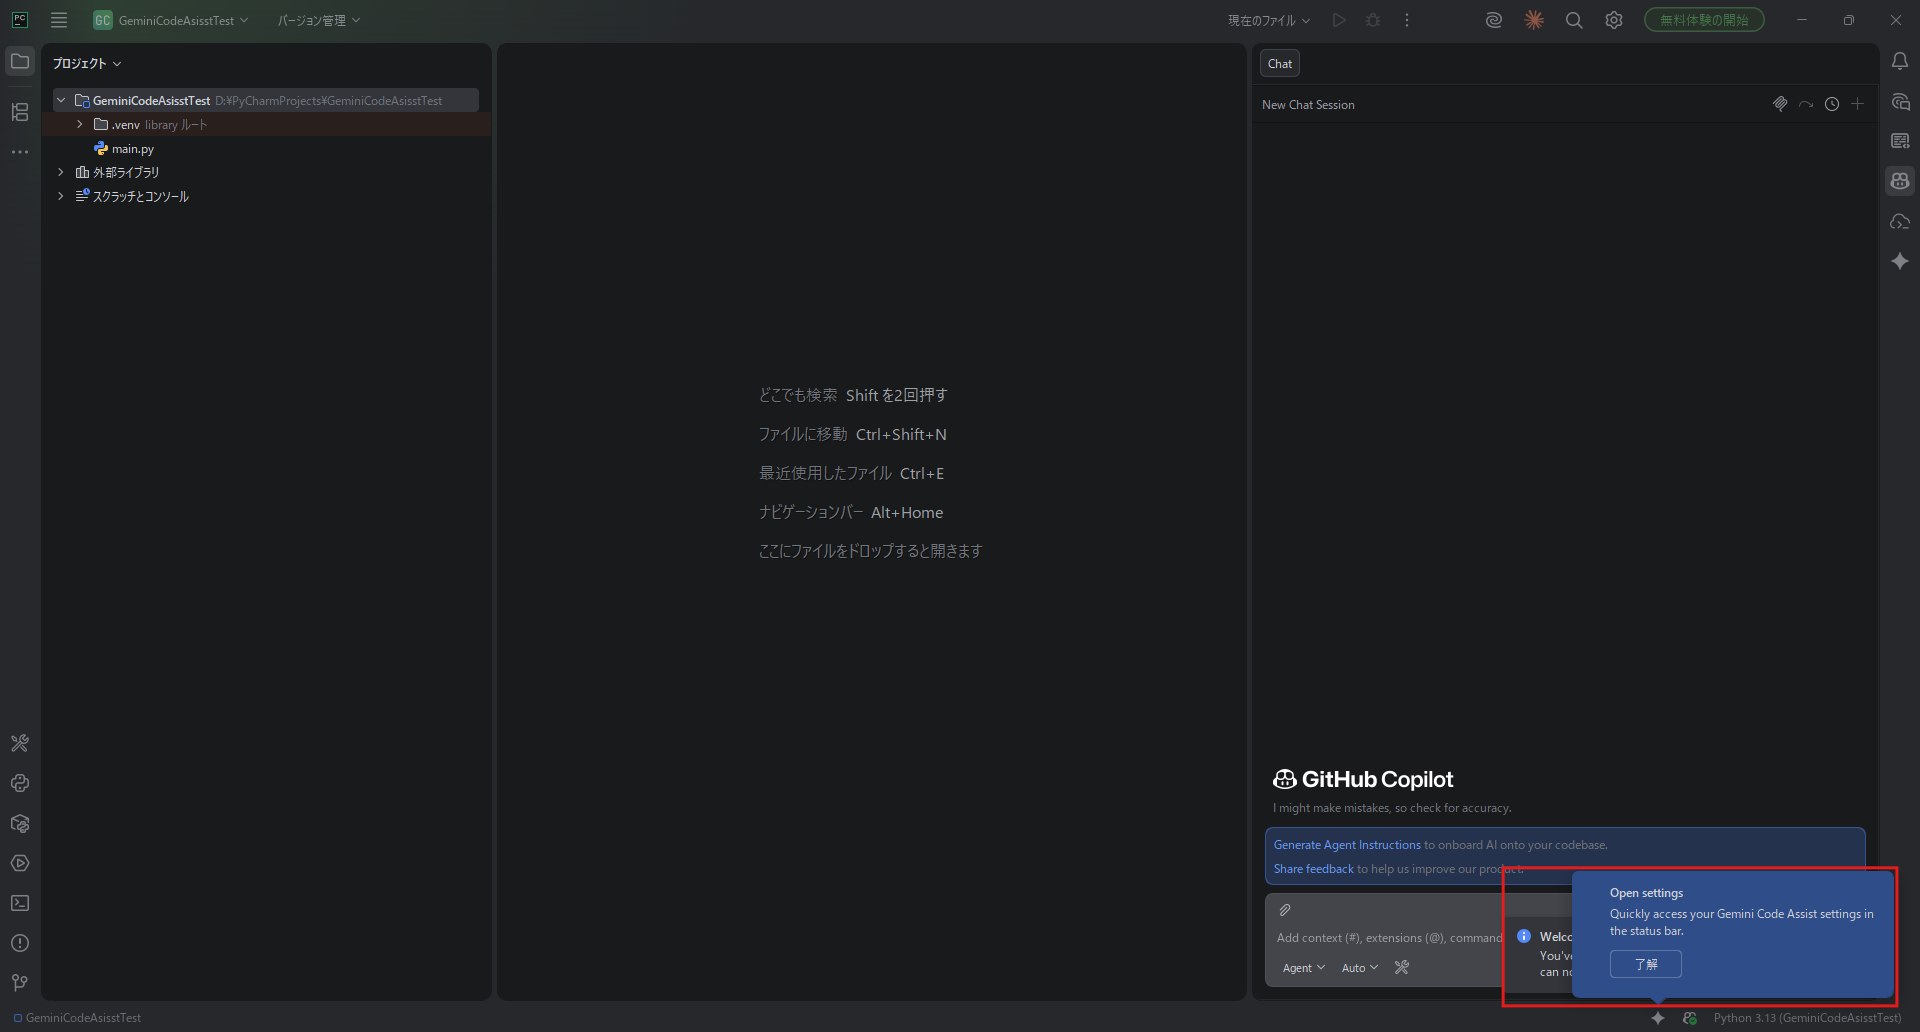Viewport: 1920px width, 1032px height.
Task: Expand the 外部ライブラリ node
Action: click(x=61, y=172)
